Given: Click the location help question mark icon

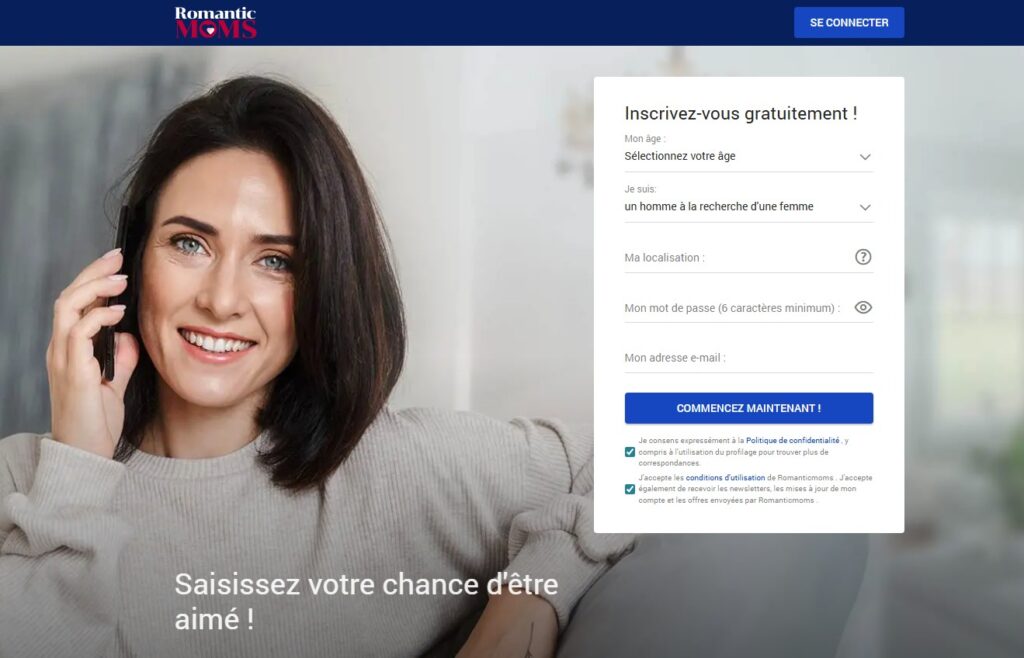Looking at the screenshot, I should click(863, 257).
